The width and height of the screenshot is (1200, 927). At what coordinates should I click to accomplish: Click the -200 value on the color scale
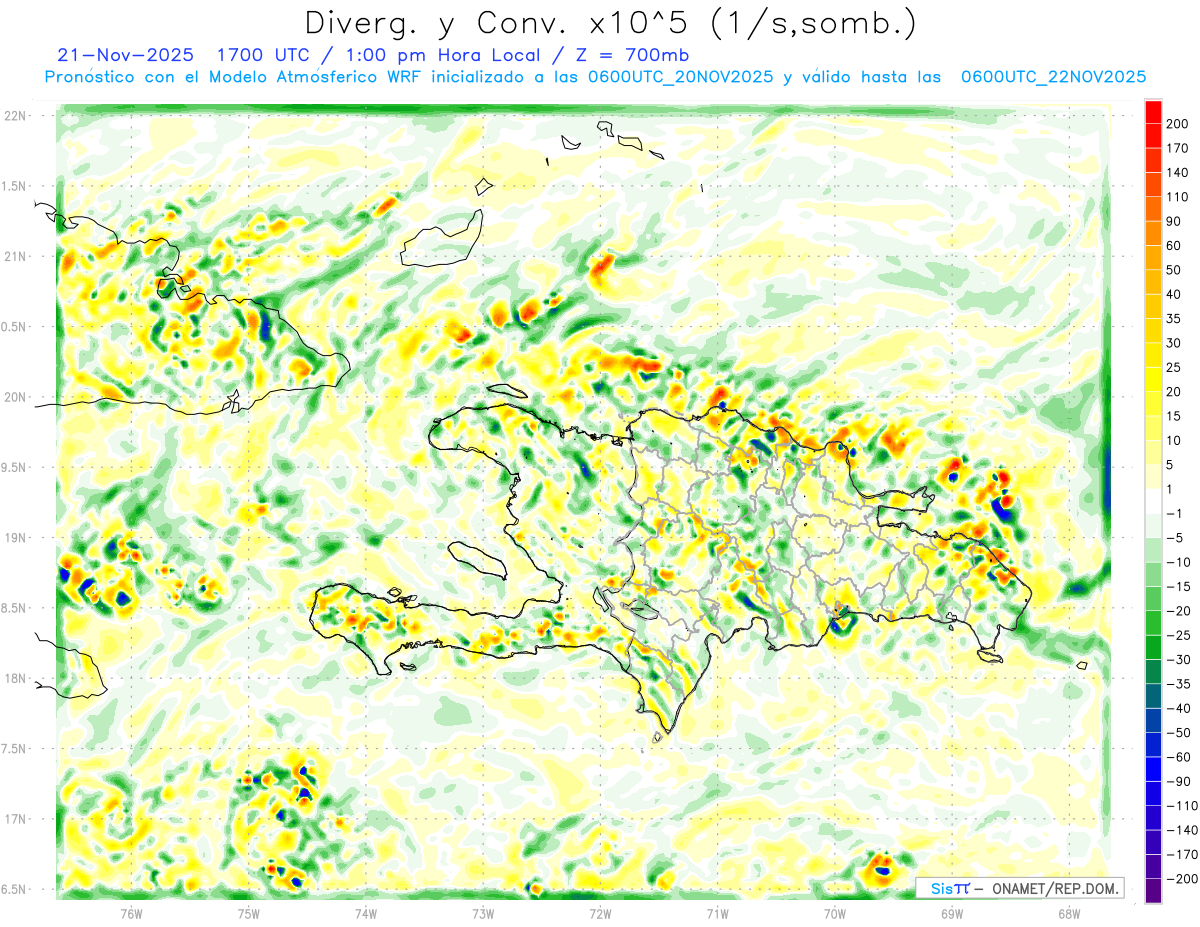pos(1181,878)
